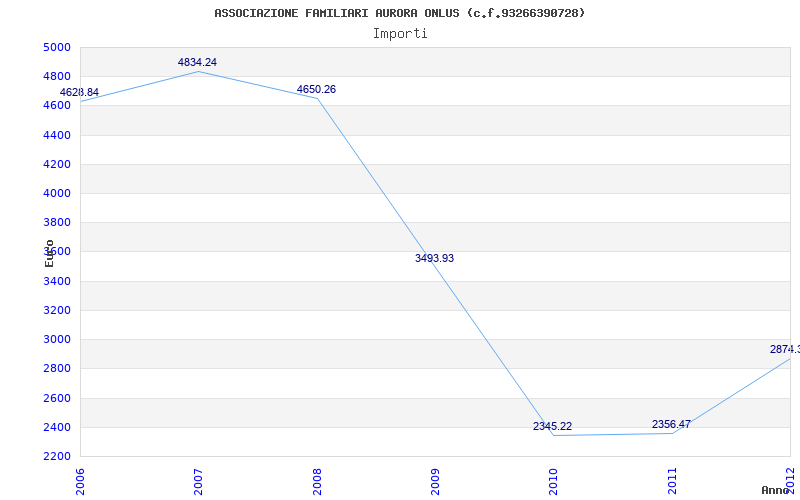This screenshot has width=800, height=500.
Task: Click the 4600 y-axis tick label
Action: (x=57, y=106)
